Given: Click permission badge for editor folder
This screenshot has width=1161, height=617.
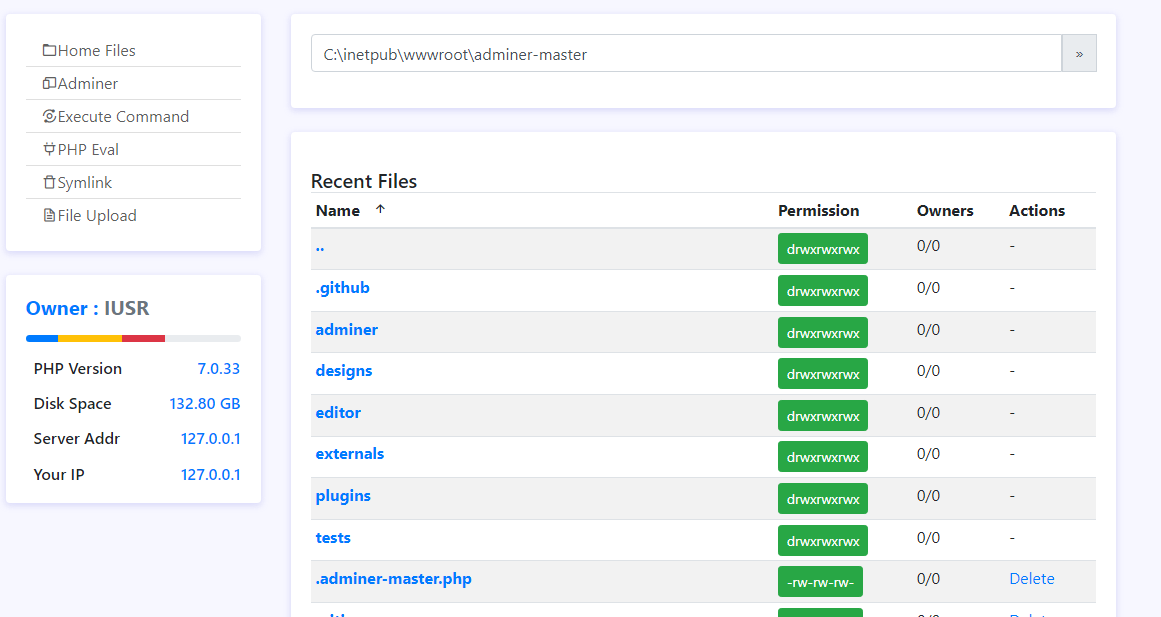Looking at the screenshot, I should 823,416.
